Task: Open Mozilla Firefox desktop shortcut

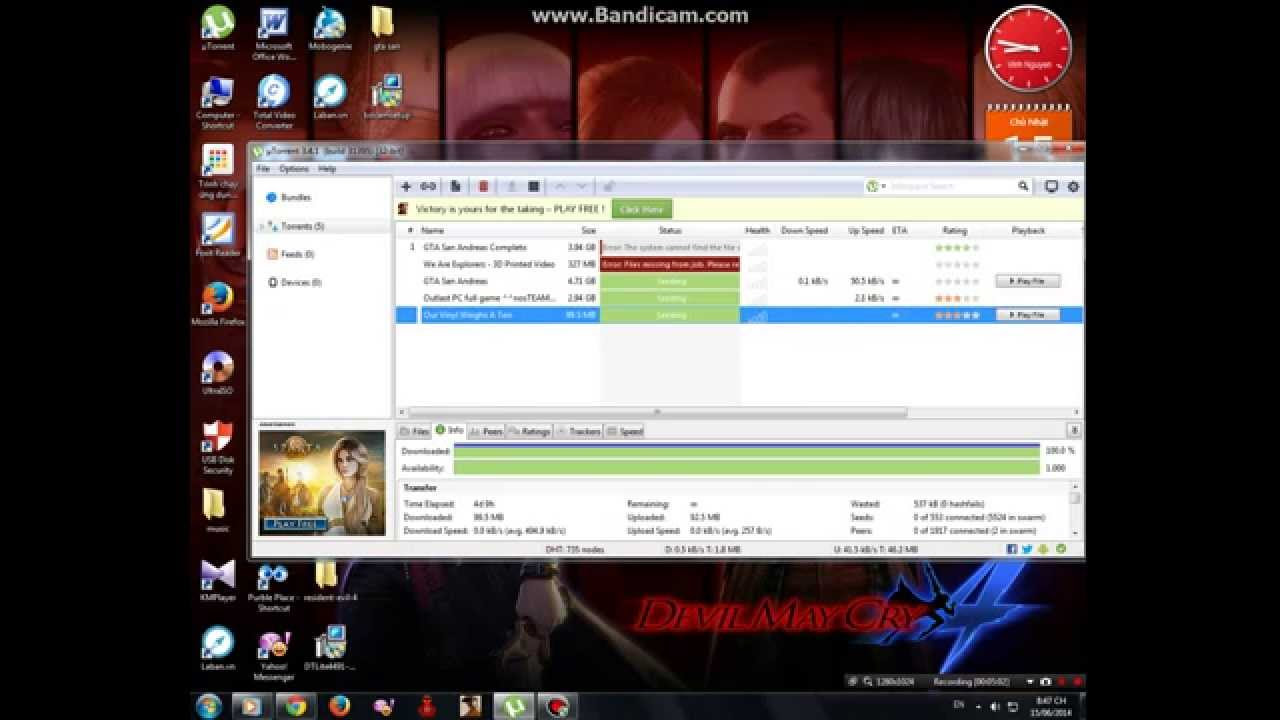Action: click(217, 304)
